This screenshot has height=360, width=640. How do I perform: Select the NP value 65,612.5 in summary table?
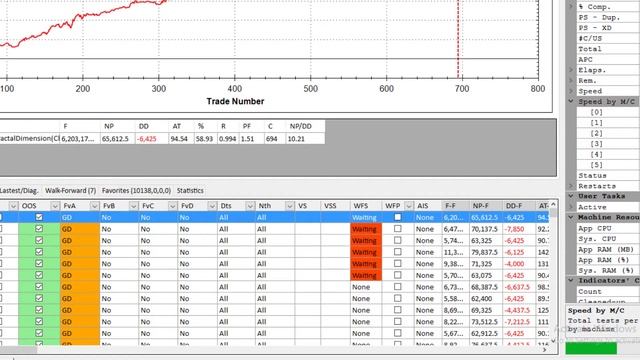tap(115, 139)
